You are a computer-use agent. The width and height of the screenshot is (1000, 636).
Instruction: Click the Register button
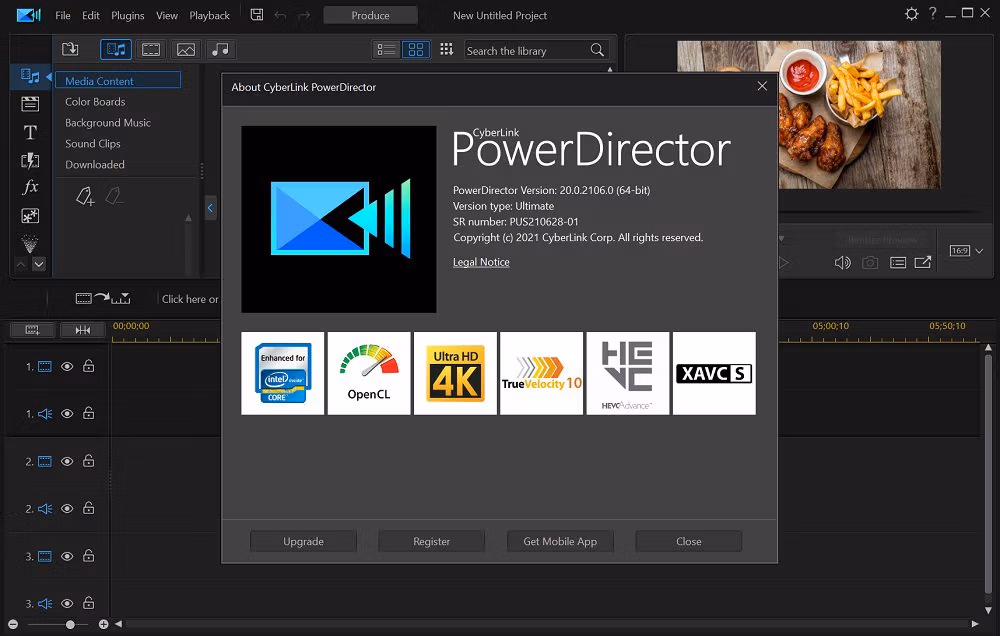point(432,541)
